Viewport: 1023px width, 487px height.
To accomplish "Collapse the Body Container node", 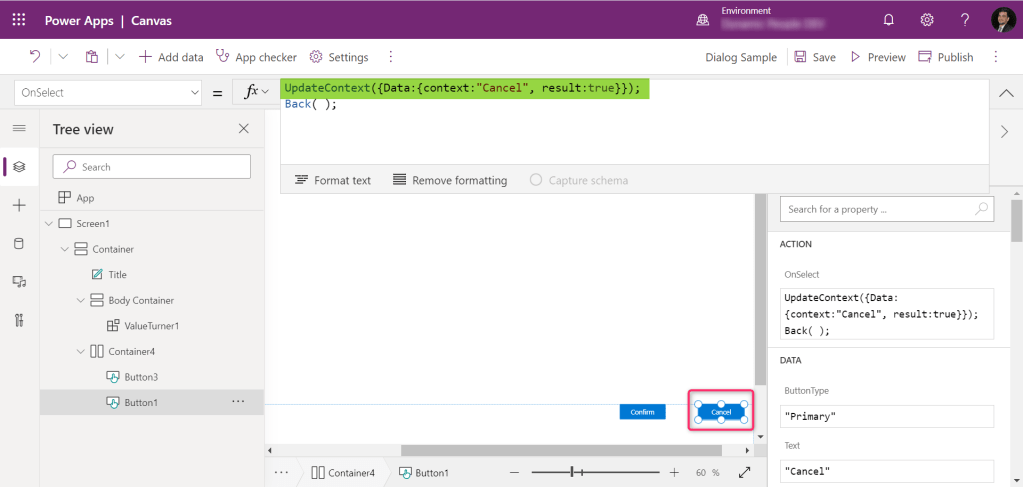I will (81, 300).
